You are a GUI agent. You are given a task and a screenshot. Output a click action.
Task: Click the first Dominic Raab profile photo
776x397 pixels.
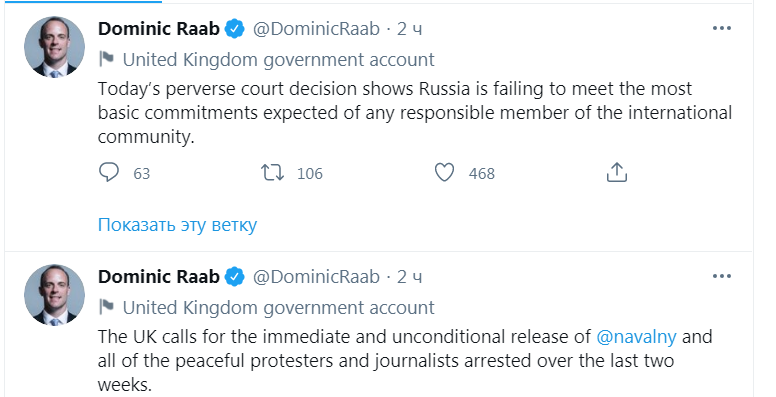pyautogui.click(x=54, y=47)
